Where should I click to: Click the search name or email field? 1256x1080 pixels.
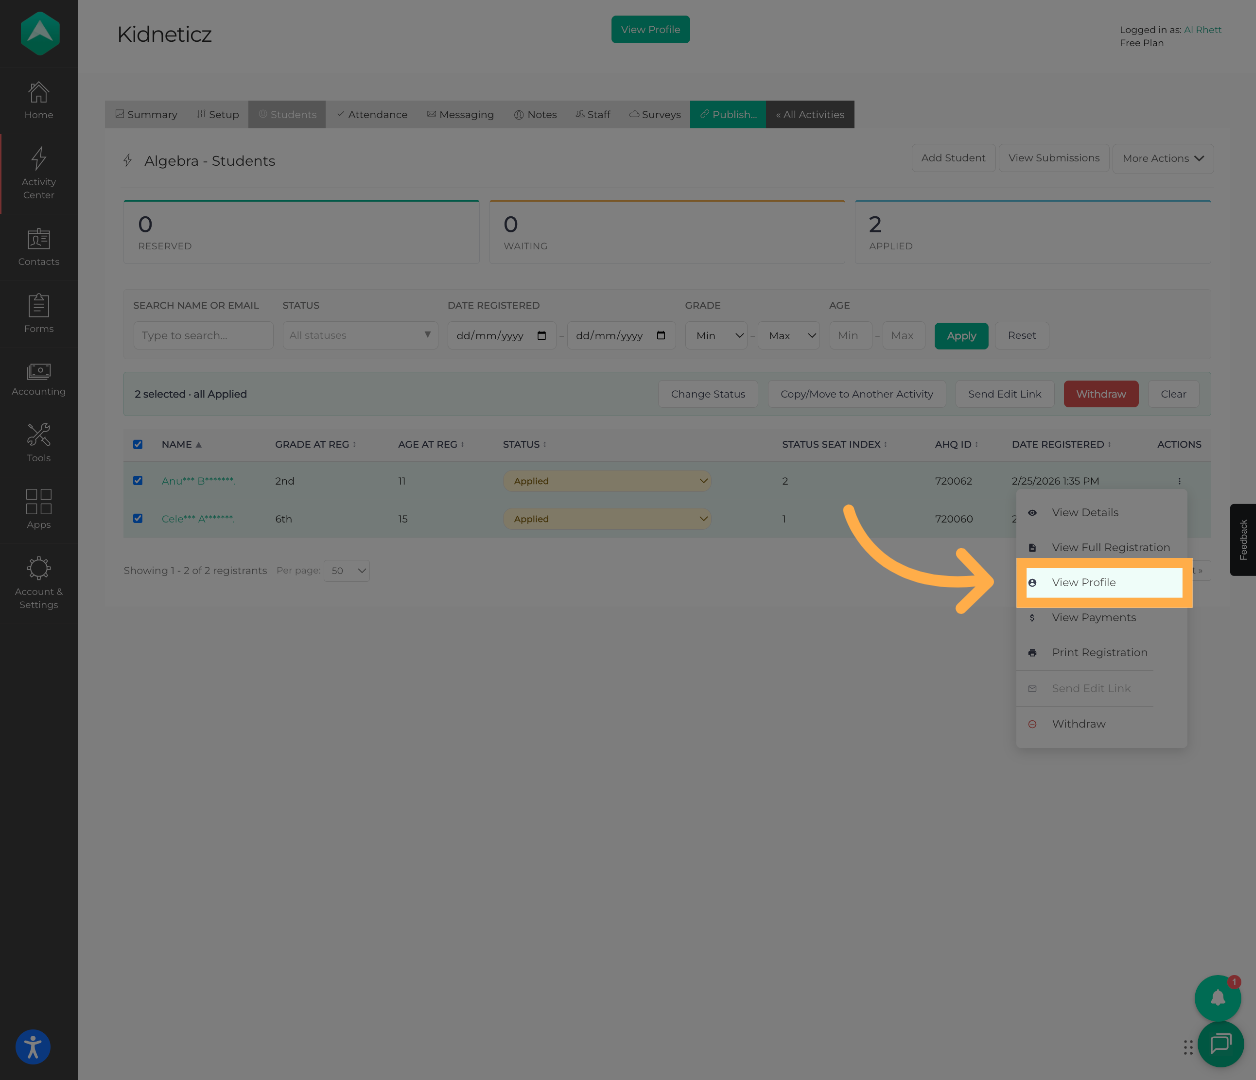(203, 335)
